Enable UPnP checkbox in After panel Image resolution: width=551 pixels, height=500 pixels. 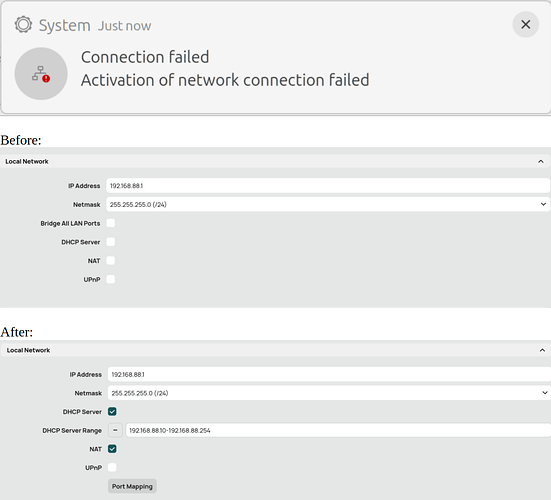click(x=112, y=467)
